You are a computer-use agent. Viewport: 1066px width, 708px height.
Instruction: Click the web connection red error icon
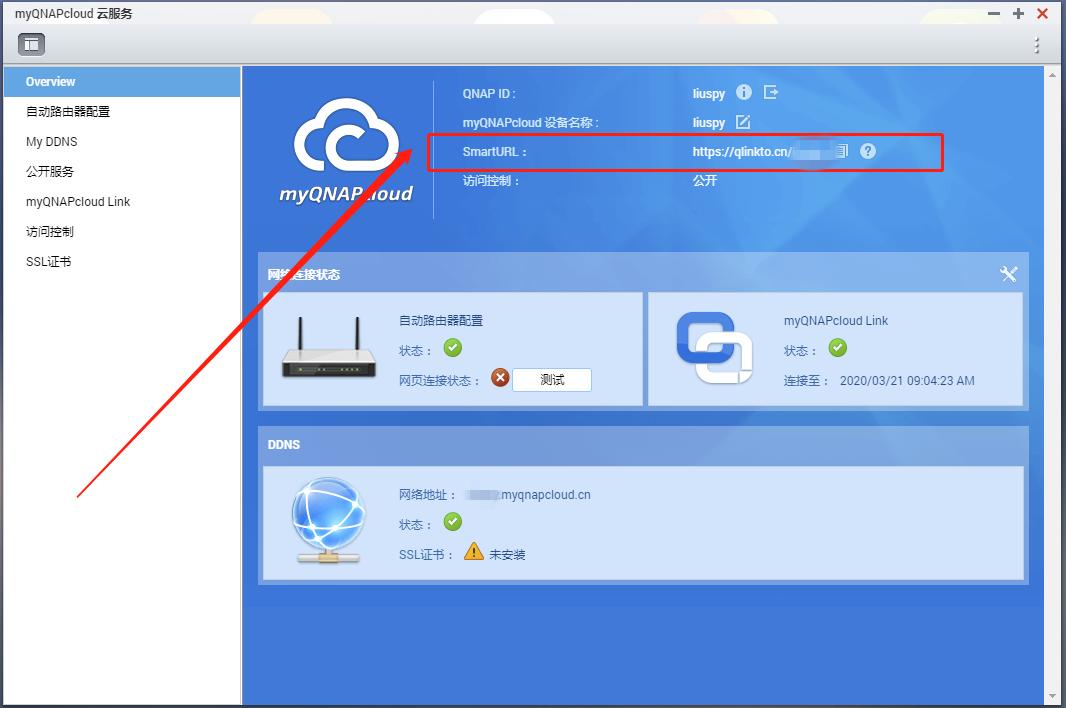[500, 377]
